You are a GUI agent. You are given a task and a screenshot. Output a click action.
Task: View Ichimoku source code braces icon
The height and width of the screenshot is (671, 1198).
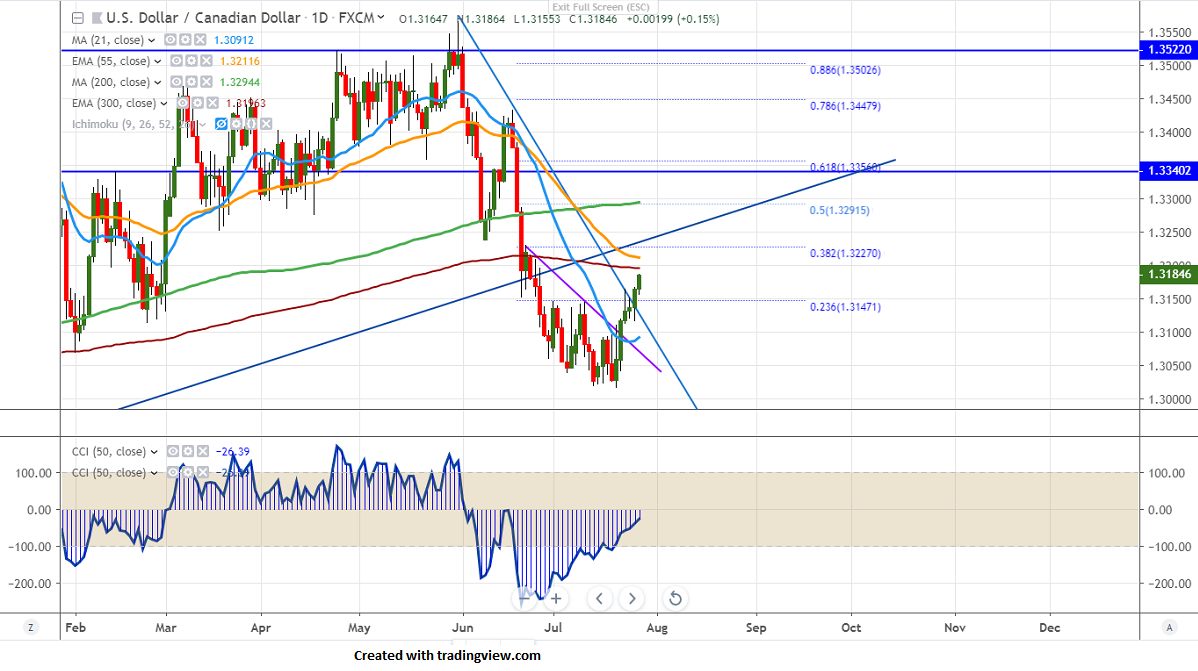(251, 124)
